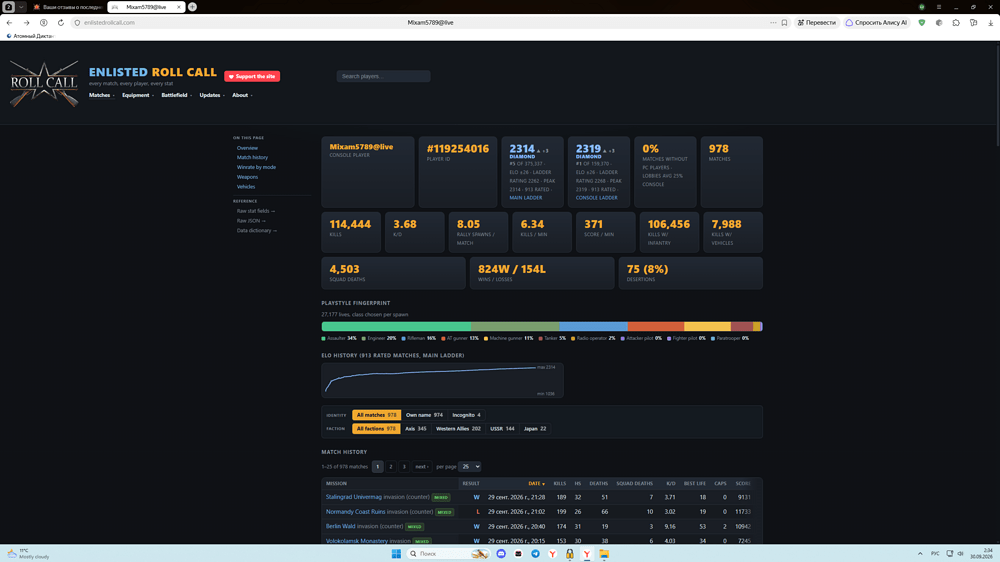
Task: Open the Normandy Coast Ruins match
Action: (x=355, y=512)
